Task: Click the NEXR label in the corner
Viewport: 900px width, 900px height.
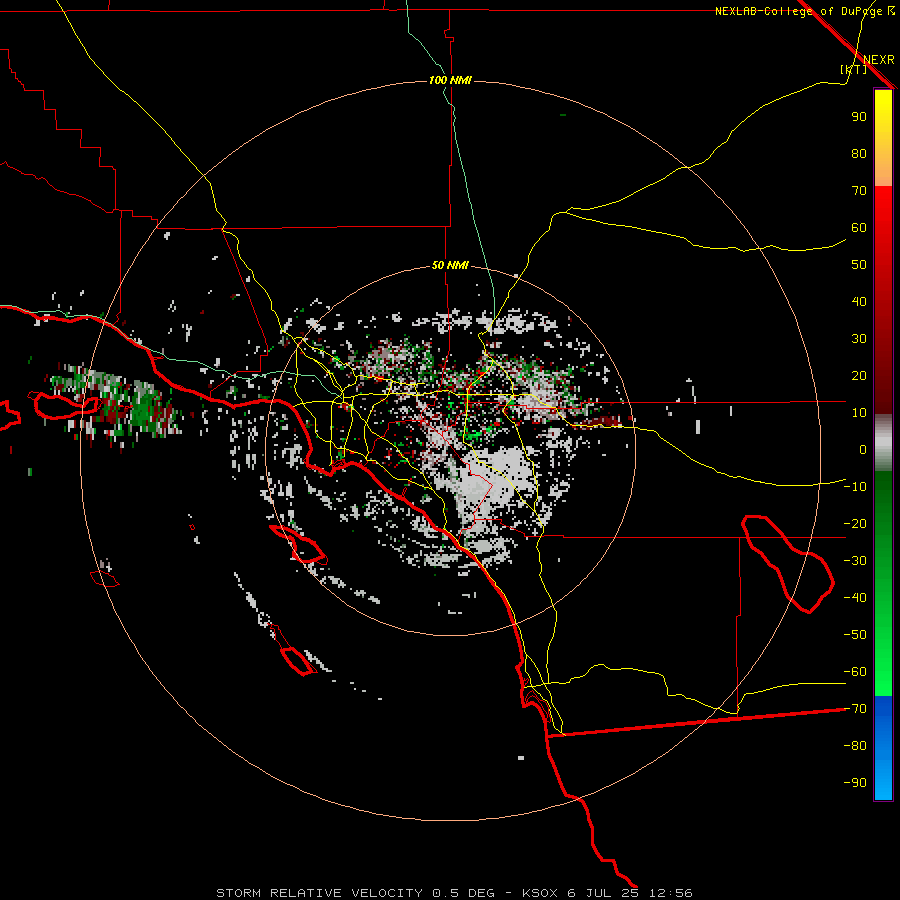Action: tap(879, 60)
